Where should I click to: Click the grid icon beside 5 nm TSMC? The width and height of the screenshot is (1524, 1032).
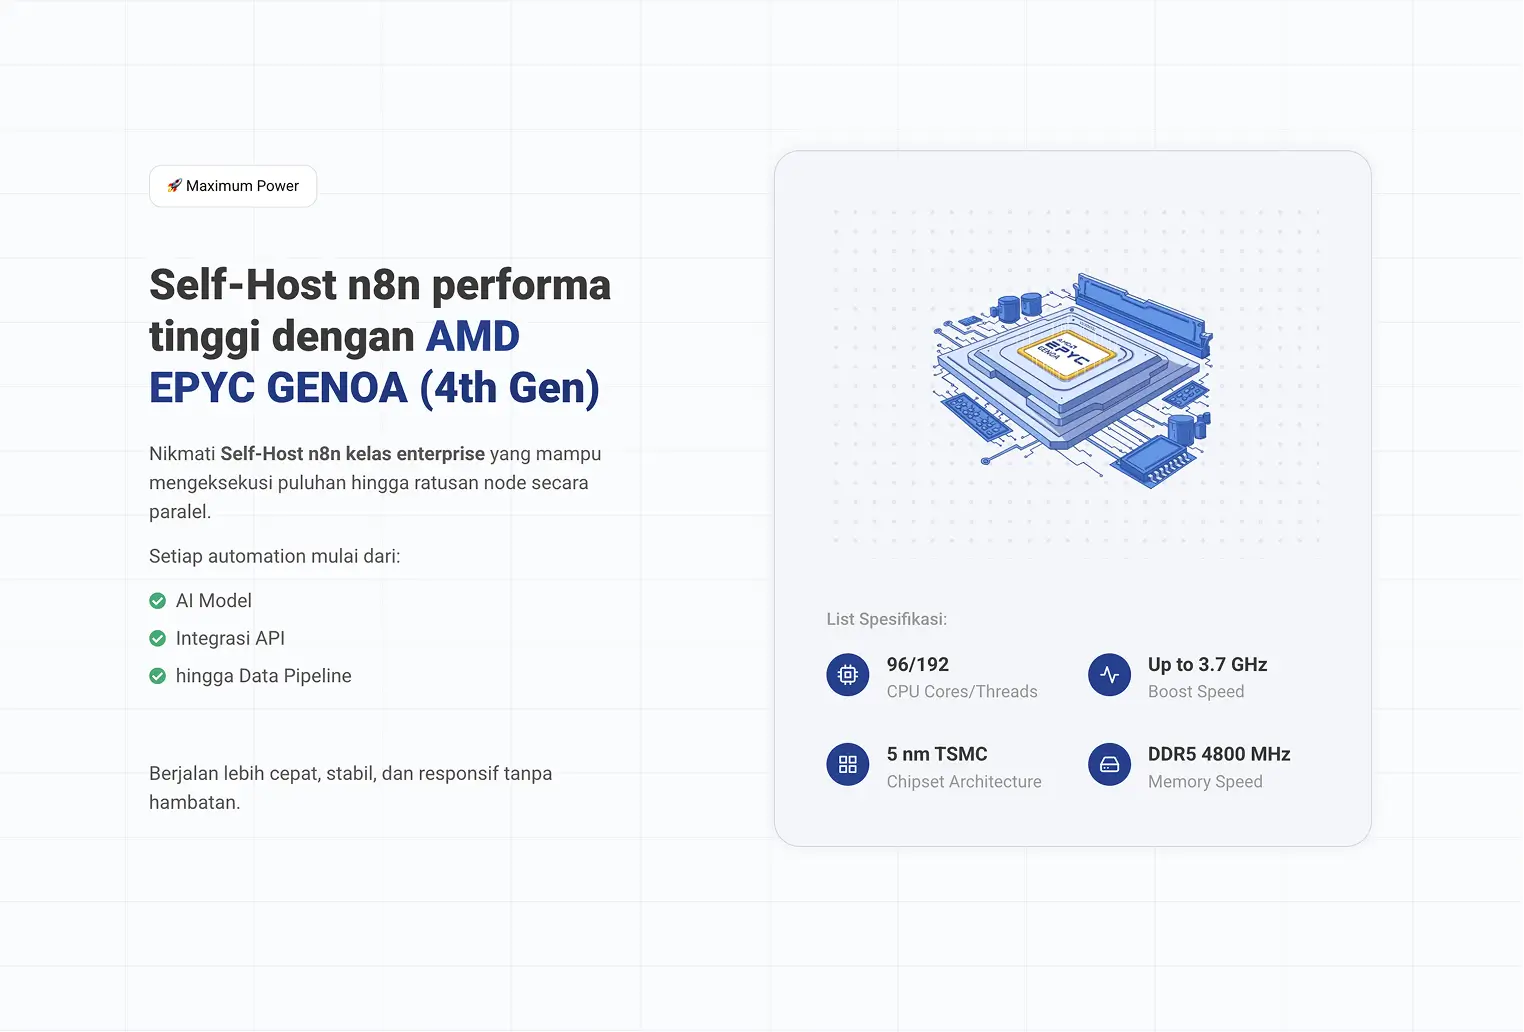tap(848, 765)
